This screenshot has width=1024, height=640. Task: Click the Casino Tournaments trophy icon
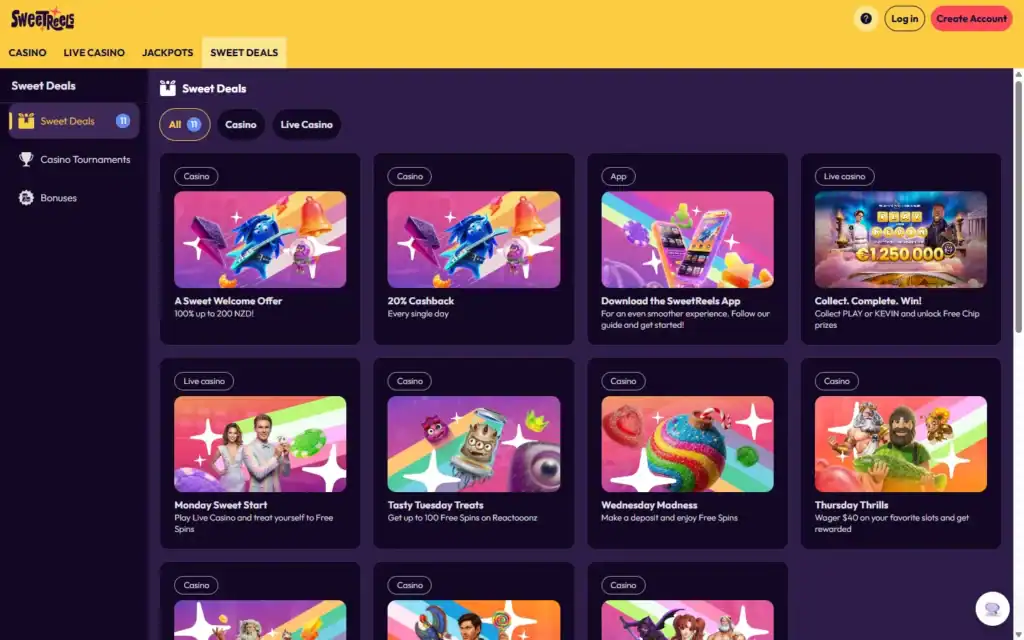(26, 159)
